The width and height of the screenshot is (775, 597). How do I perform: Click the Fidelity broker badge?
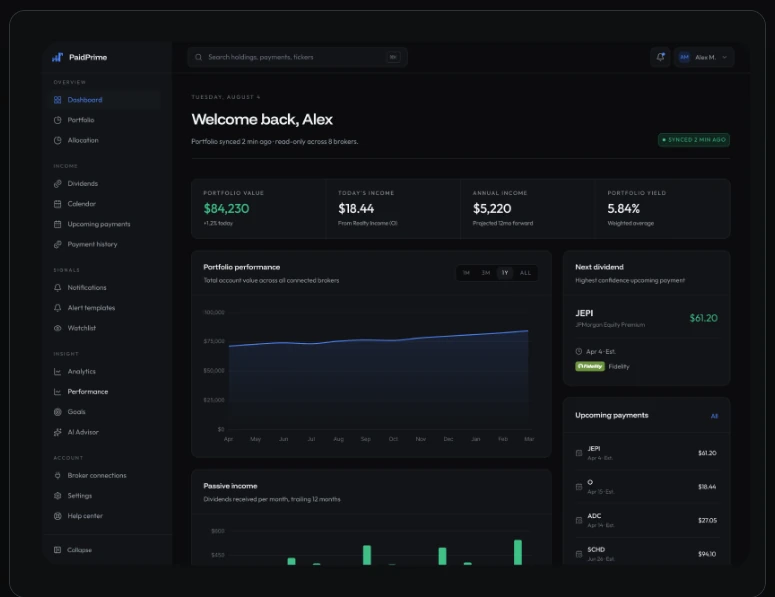[x=590, y=366]
